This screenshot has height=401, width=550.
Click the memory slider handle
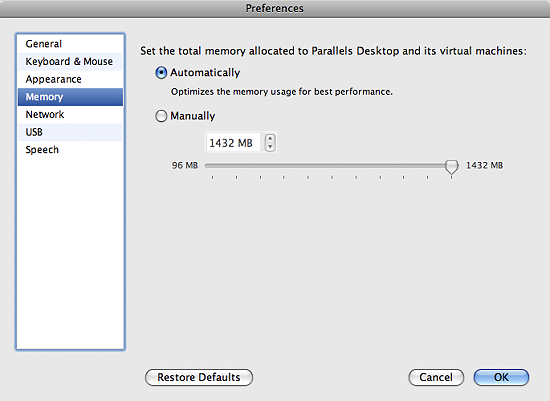[x=451, y=167]
